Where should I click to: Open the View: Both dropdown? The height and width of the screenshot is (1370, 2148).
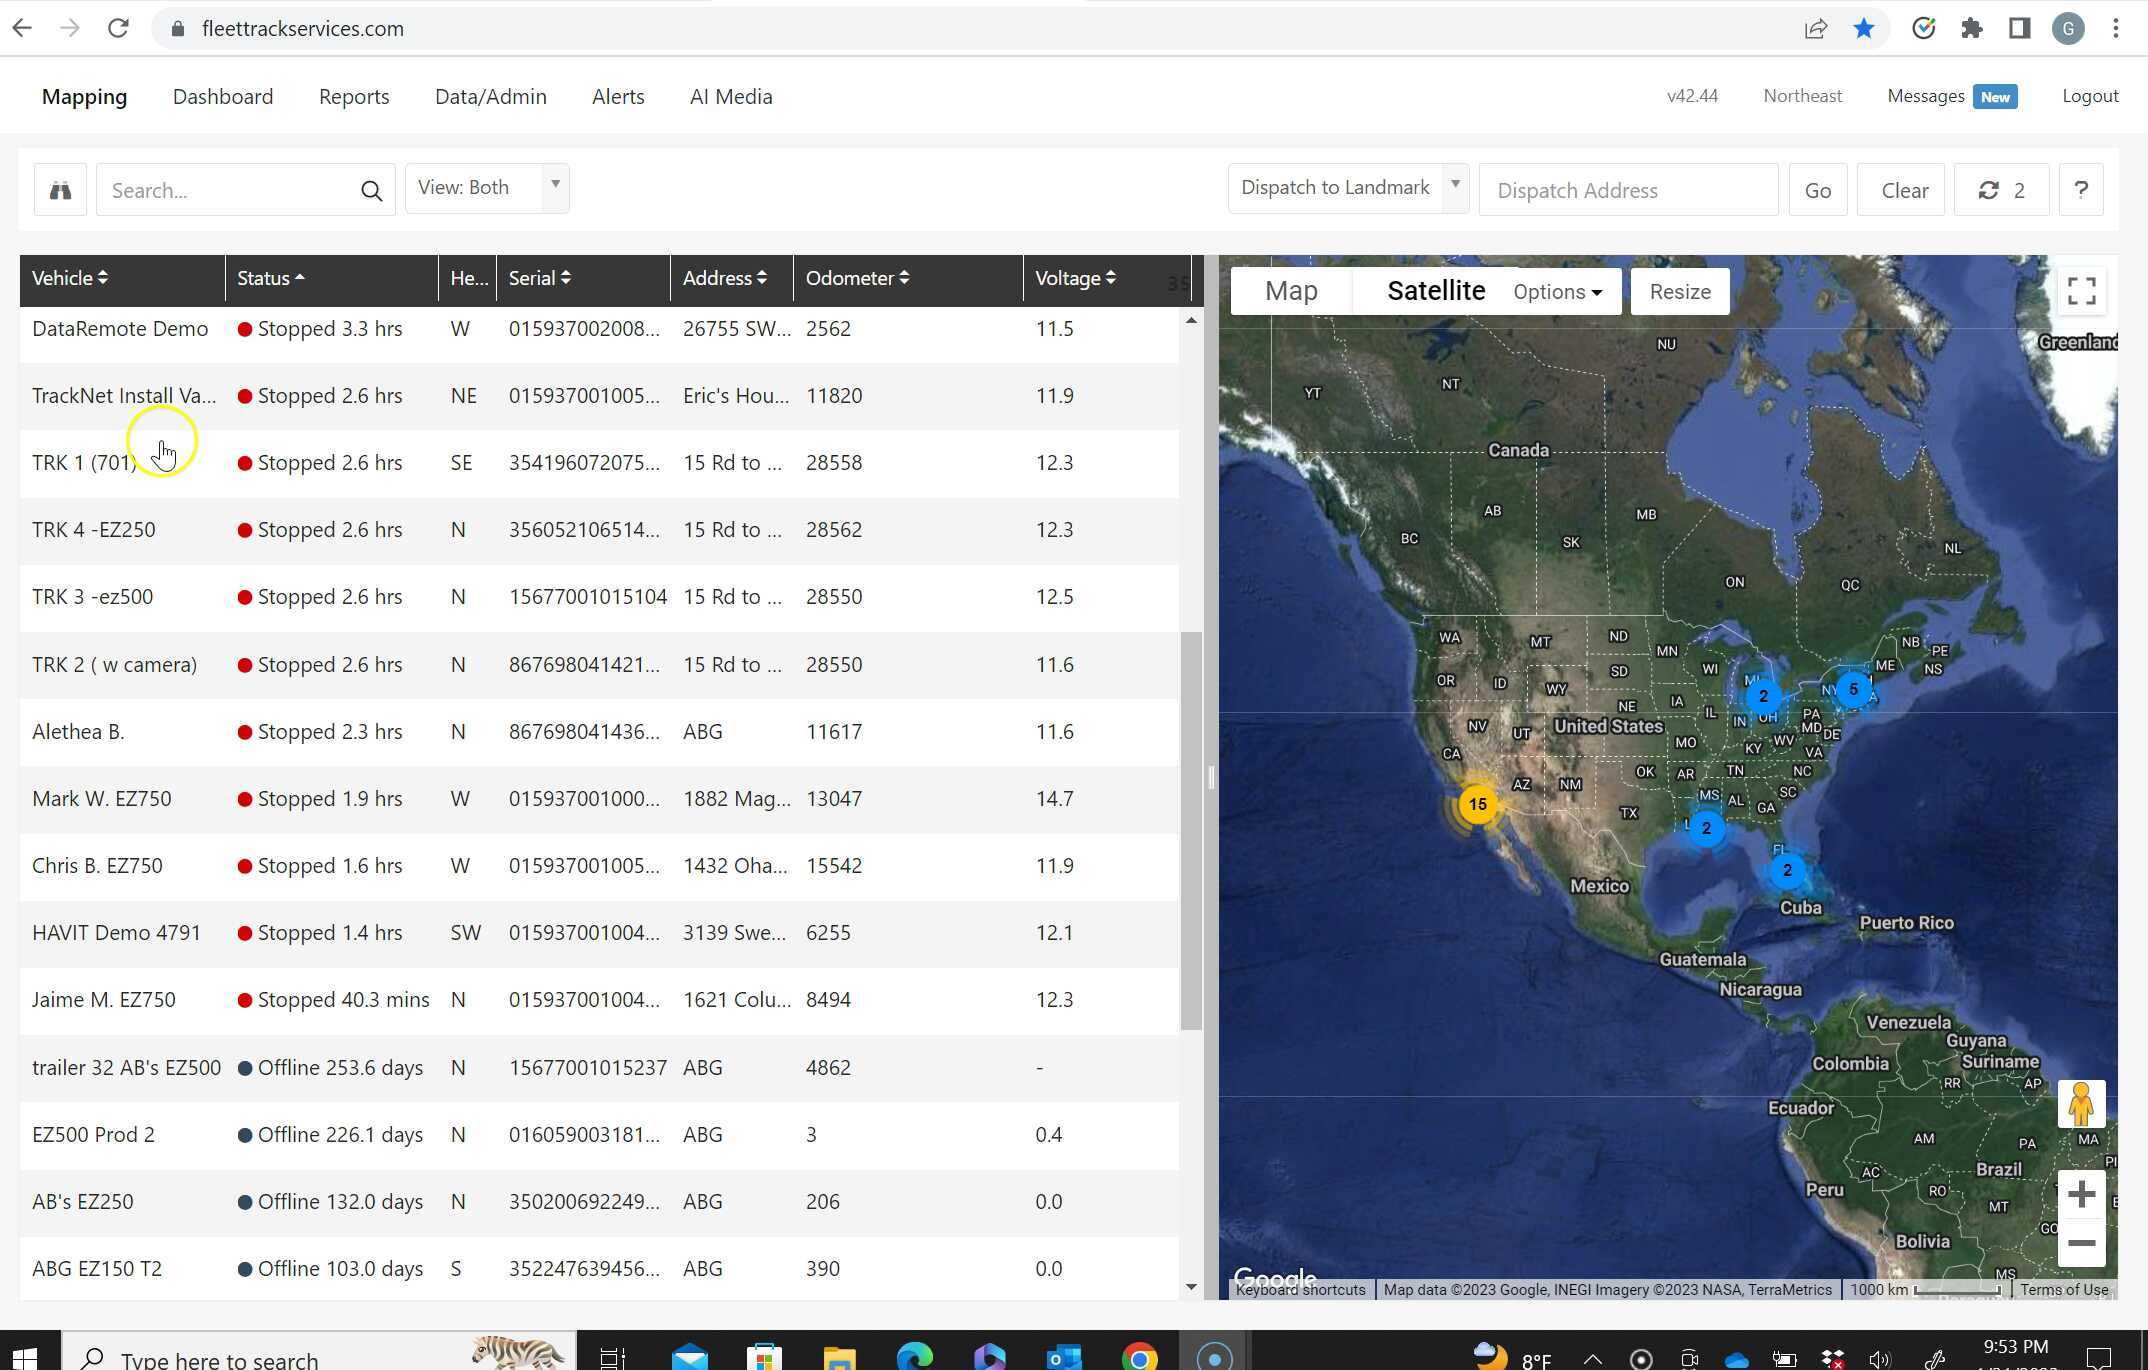point(487,188)
